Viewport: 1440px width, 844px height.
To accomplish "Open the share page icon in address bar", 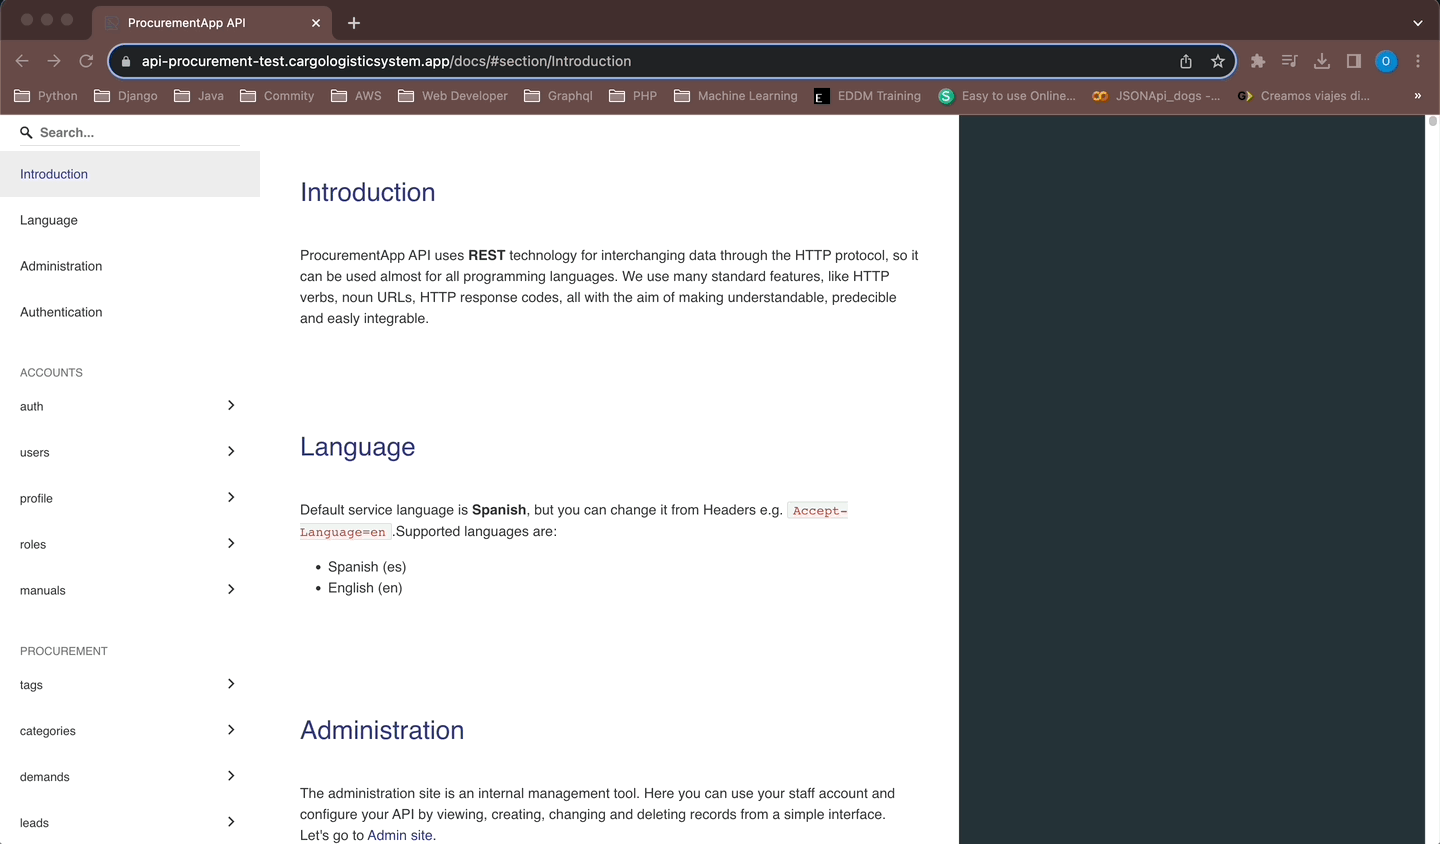I will coord(1185,61).
